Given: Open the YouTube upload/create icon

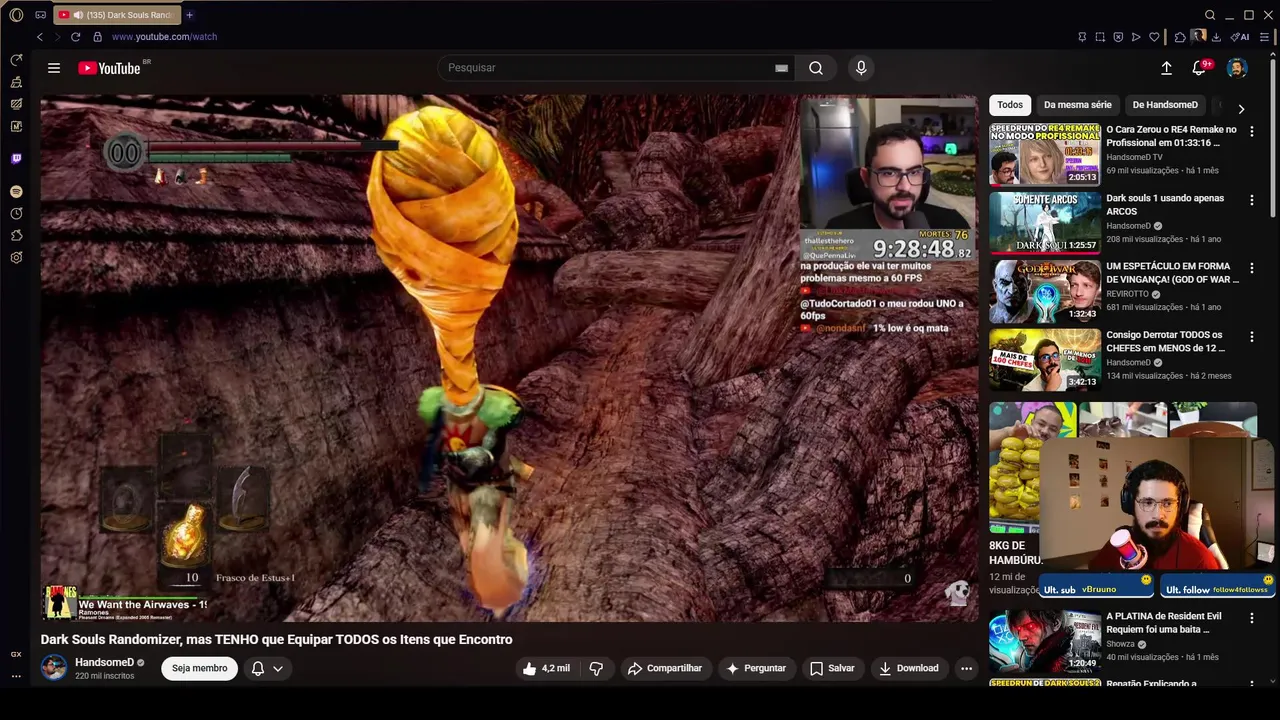Looking at the screenshot, I should [x=1166, y=68].
